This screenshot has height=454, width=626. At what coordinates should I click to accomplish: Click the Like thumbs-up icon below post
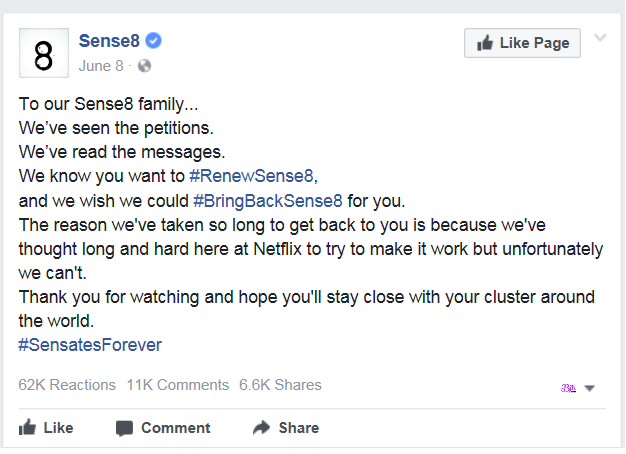tap(28, 428)
